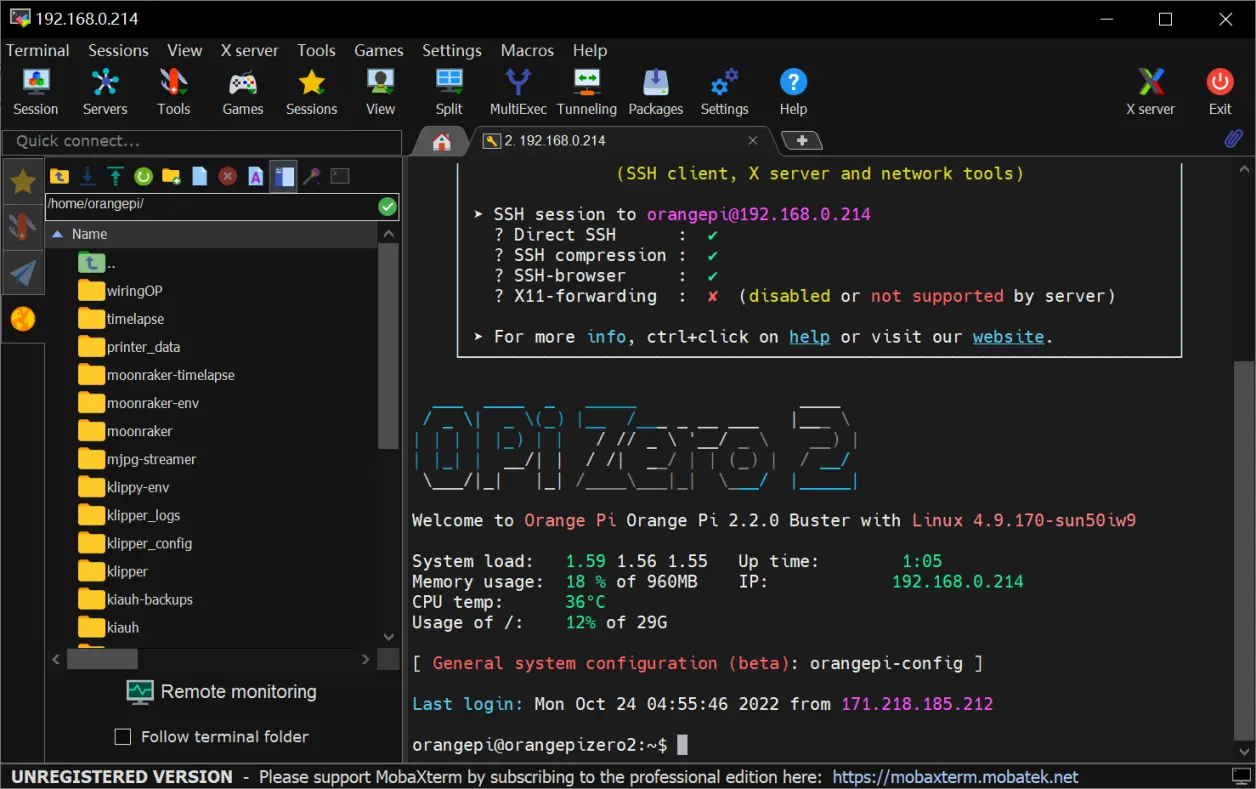Open the Sessions menu
Image resolution: width=1256 pixels, height=789 pixels.
[118, 50]
